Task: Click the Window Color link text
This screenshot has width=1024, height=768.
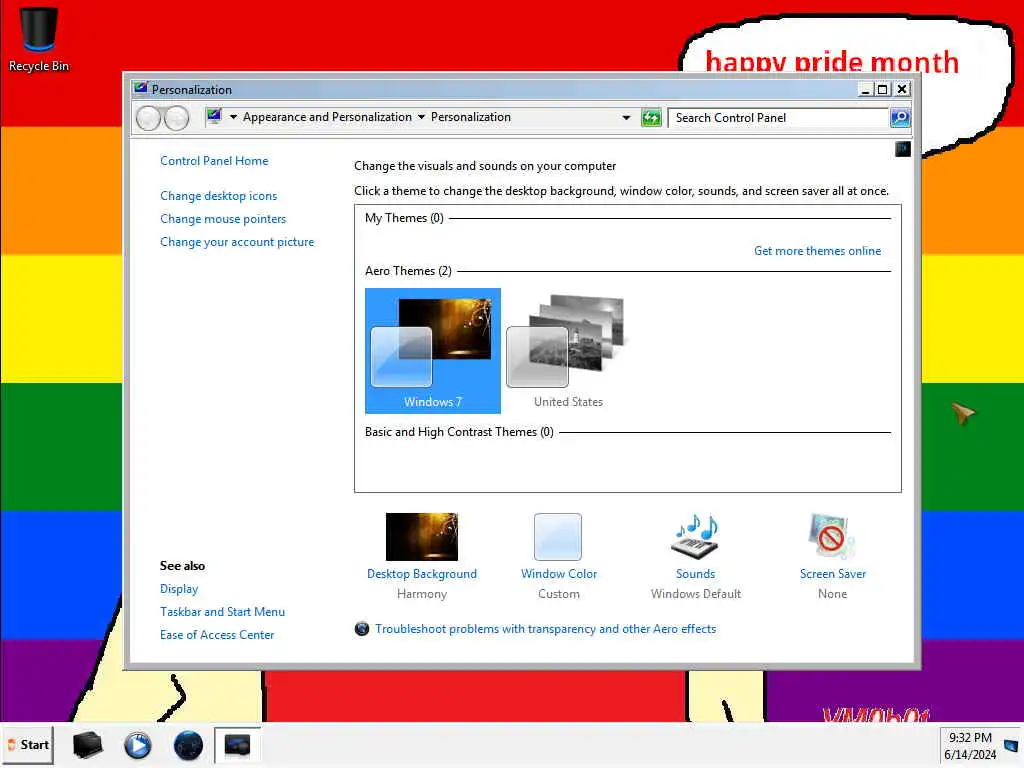Action: click(x=559, y=574)
